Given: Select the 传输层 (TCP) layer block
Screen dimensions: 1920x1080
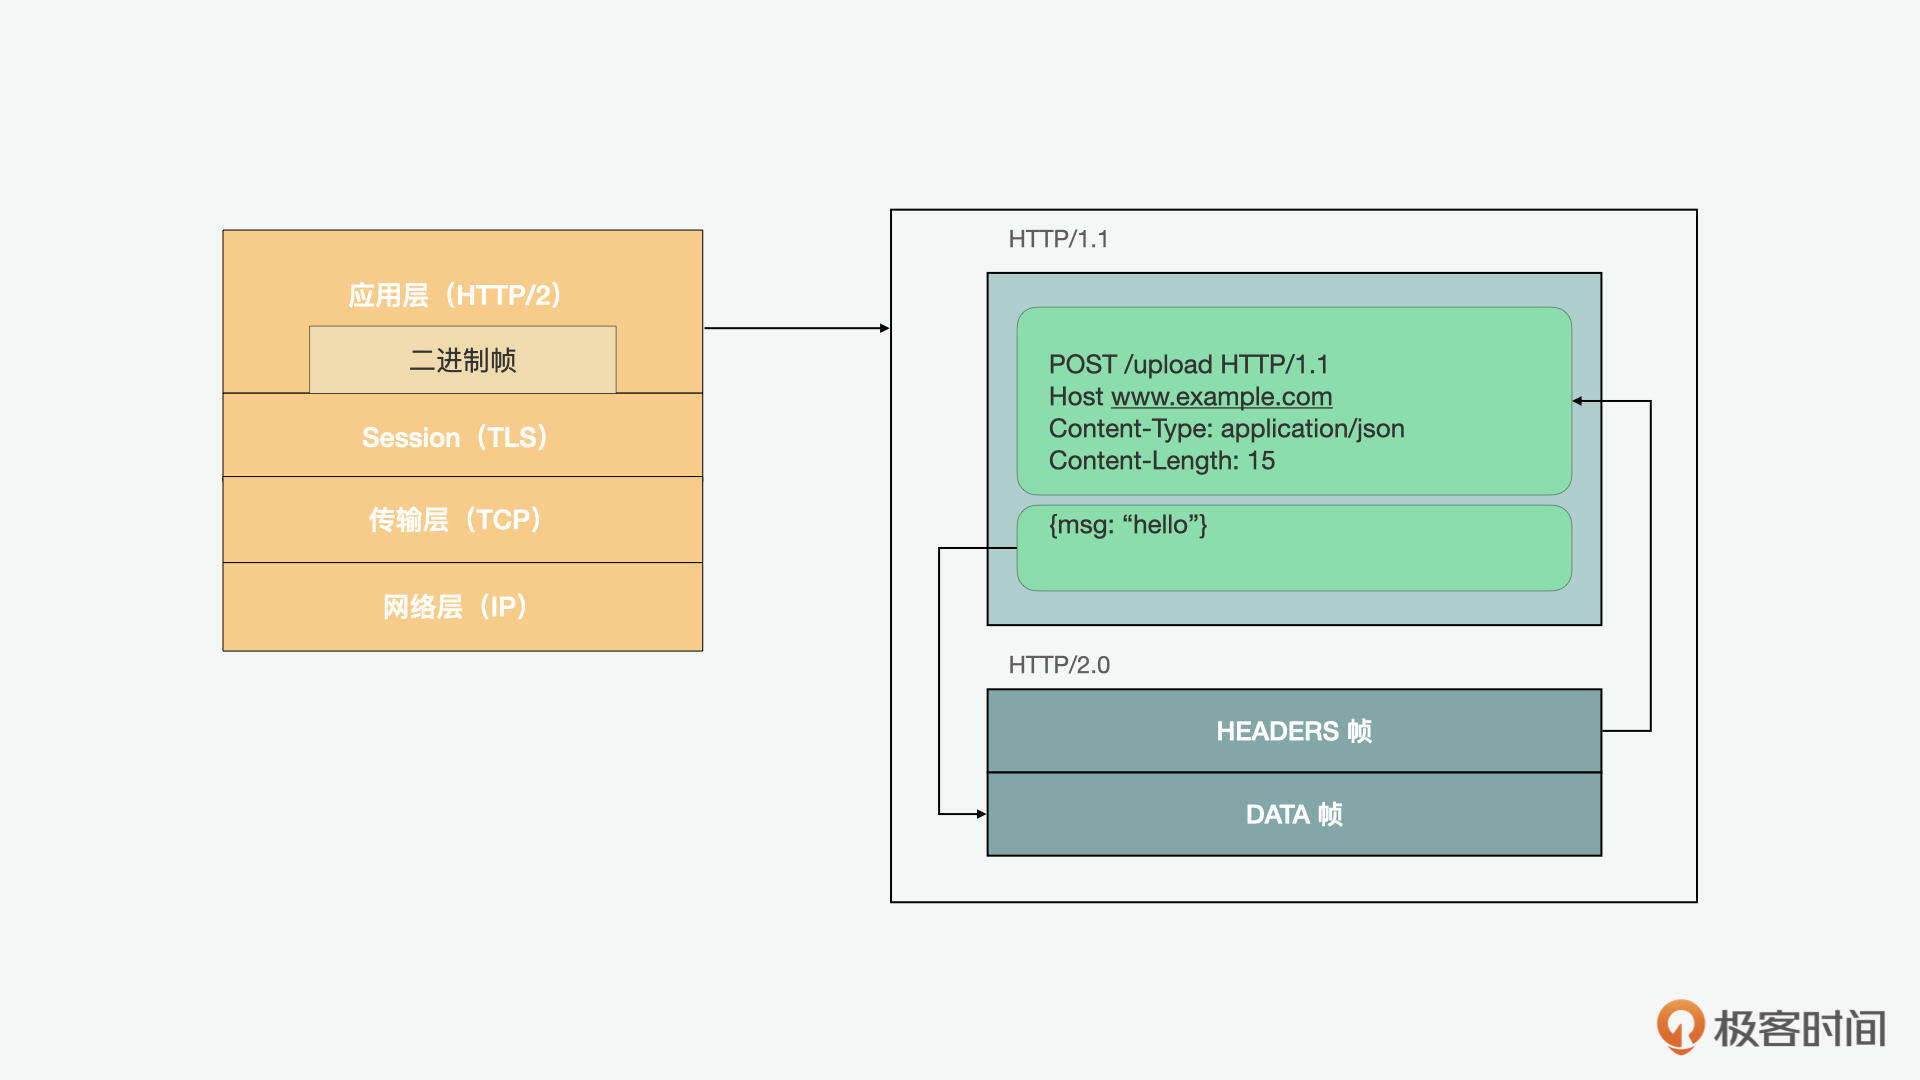Looking at the screenshot, I should (455, 520).
